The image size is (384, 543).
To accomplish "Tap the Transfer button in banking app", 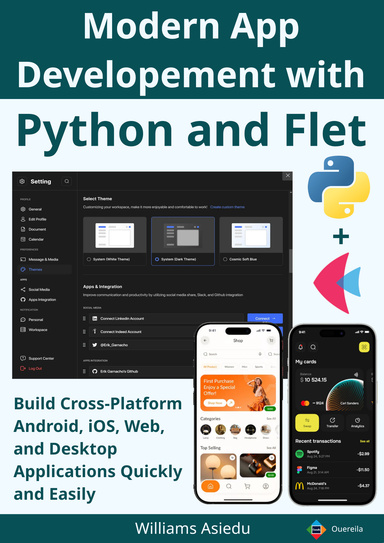I will tap(332, 423).
